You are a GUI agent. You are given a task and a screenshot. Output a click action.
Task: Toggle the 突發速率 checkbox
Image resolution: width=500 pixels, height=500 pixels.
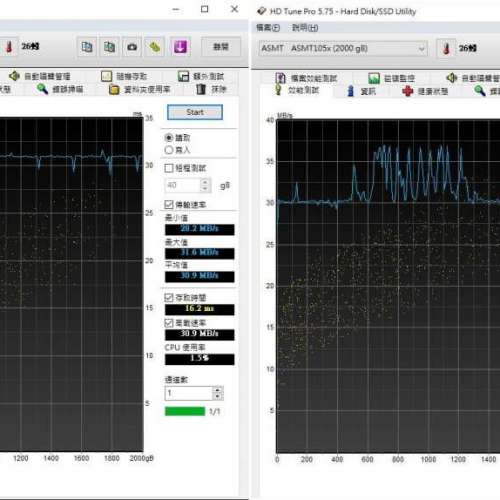click(169, 323)
